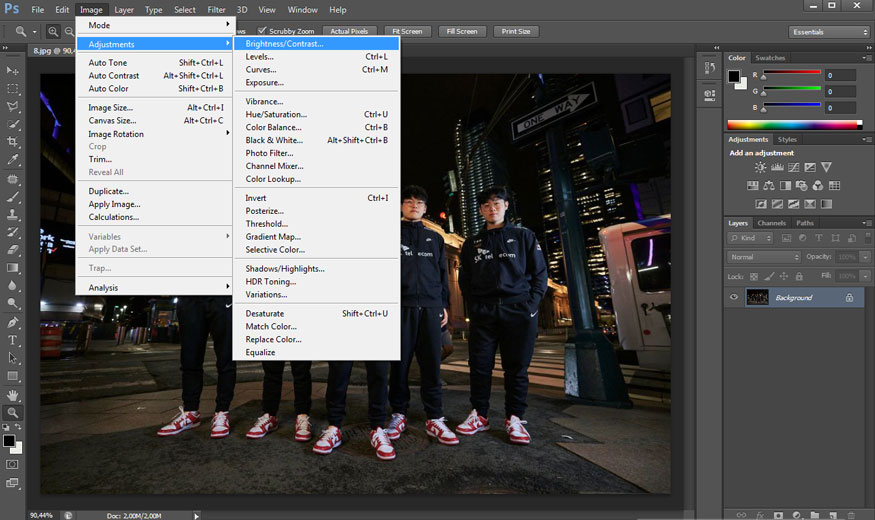Click the foreground color swatch in Color panel

pos(734,76)
